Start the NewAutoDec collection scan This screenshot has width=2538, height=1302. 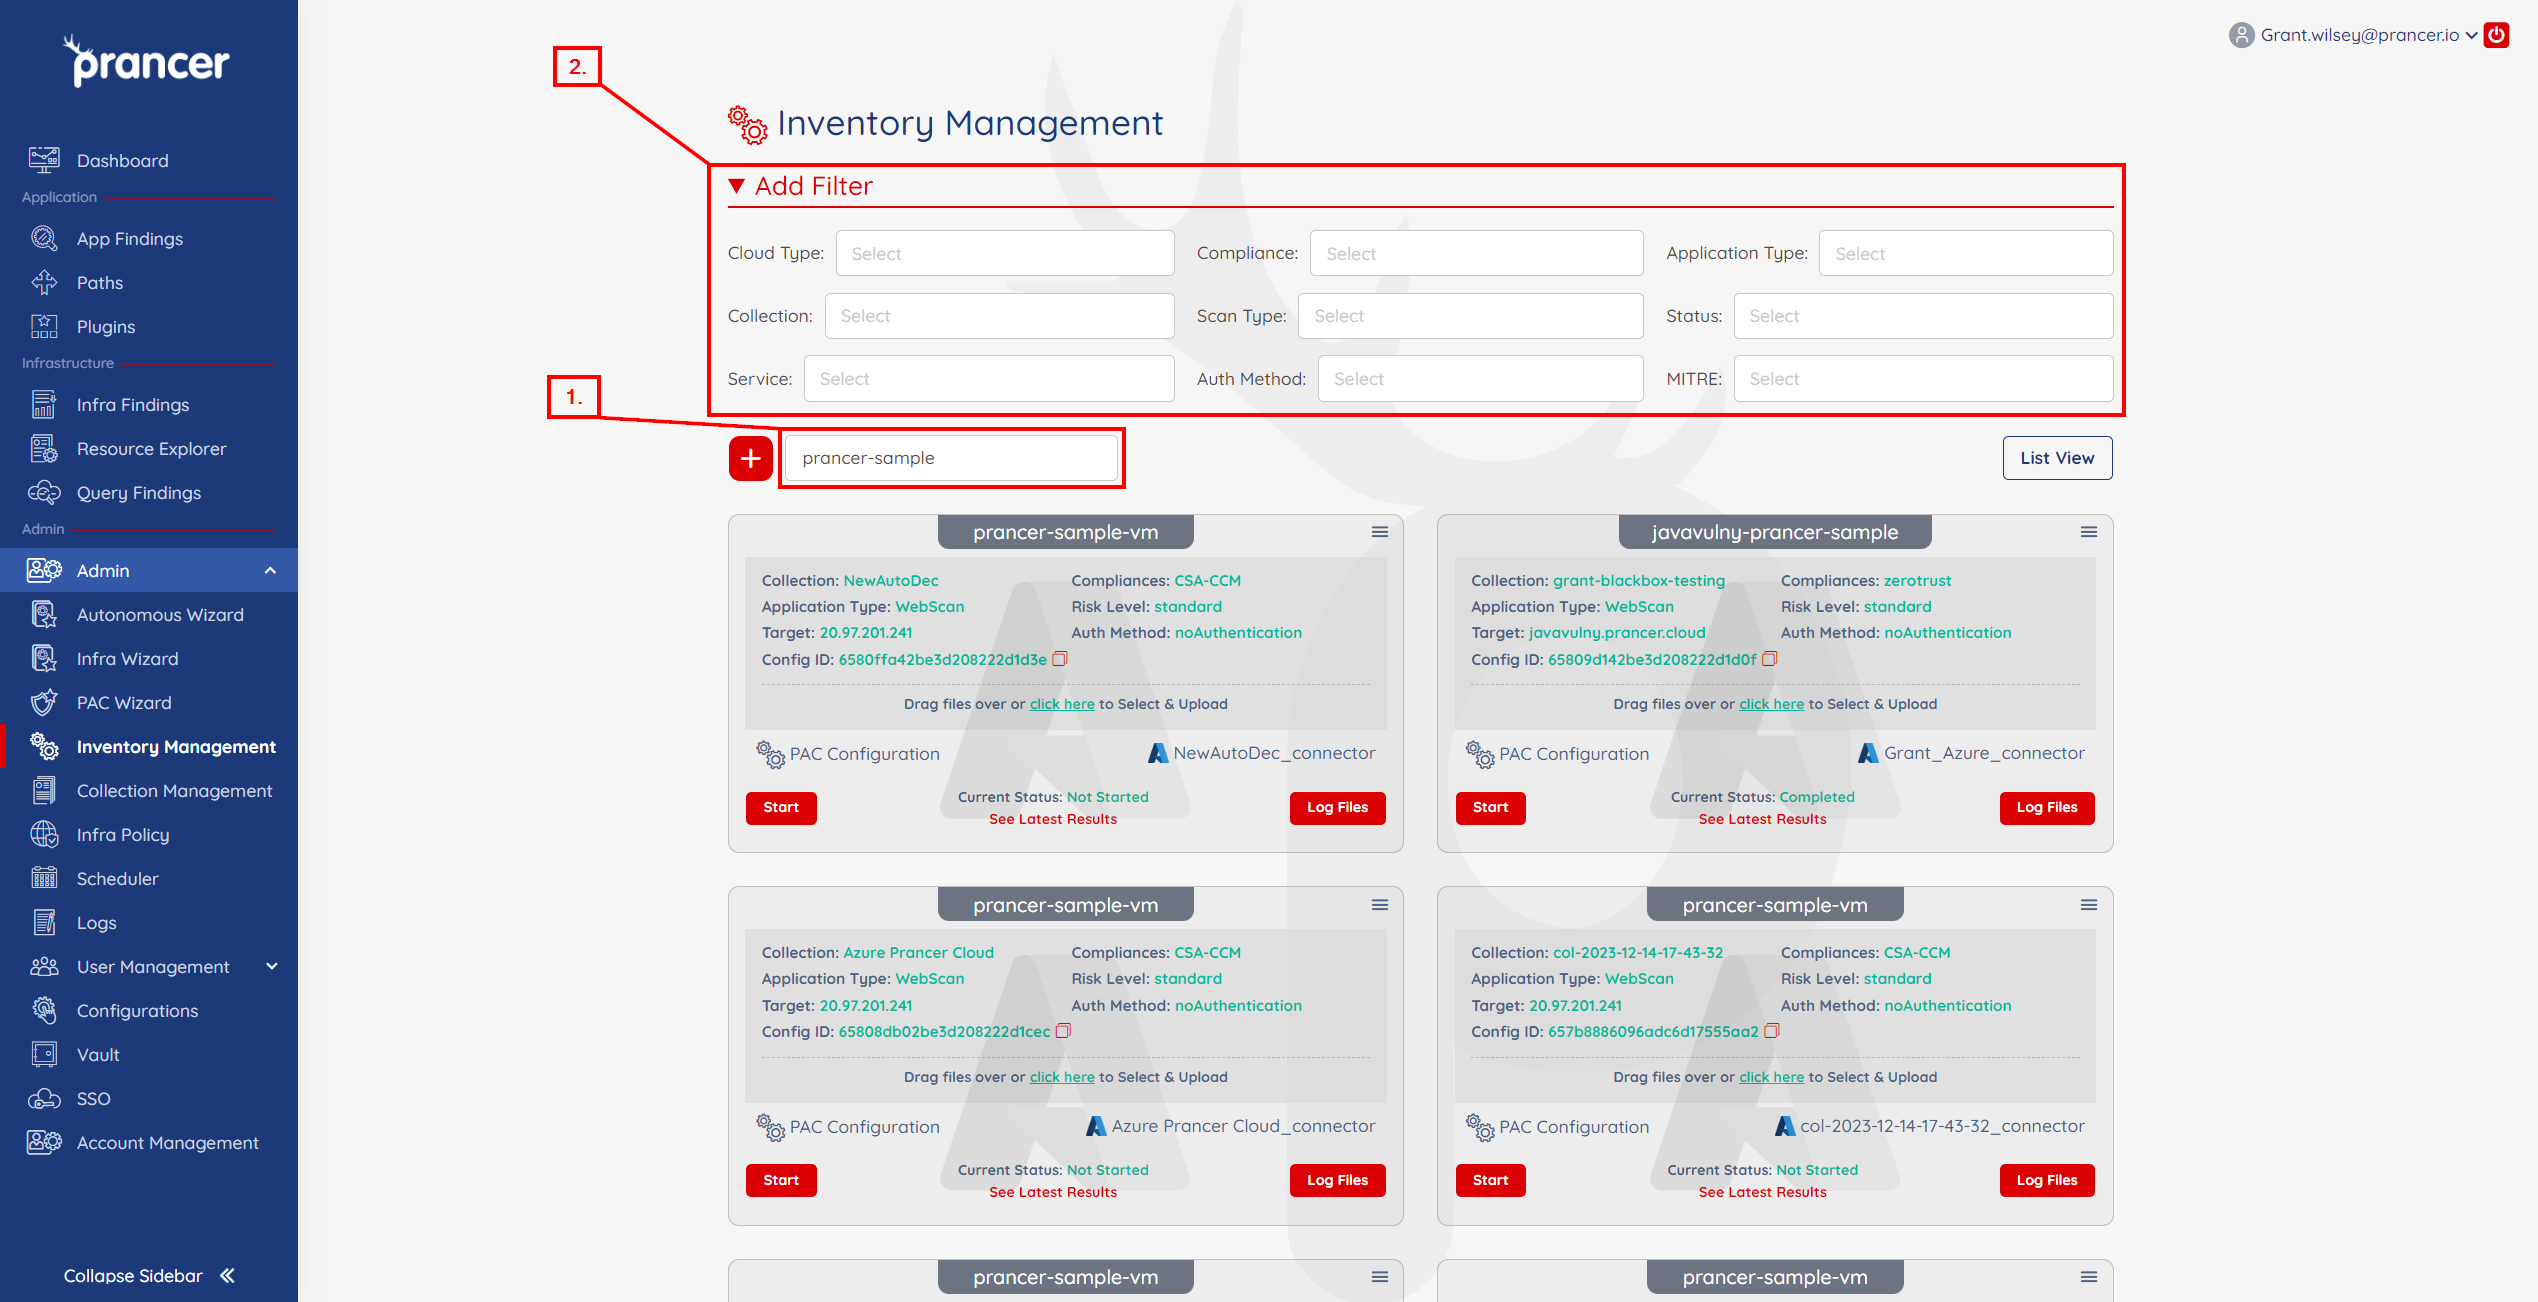[x=781, y=807]
